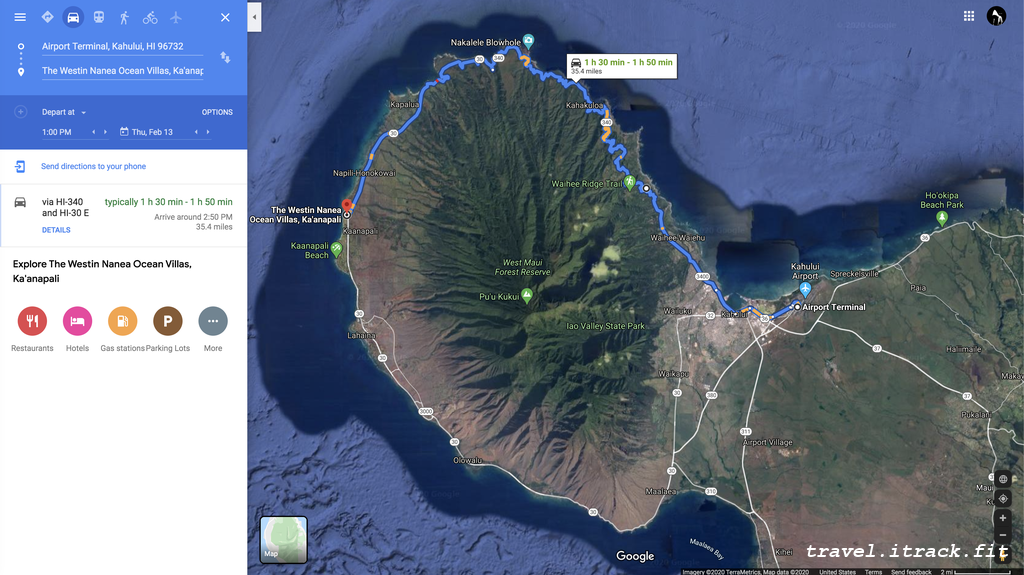The image size is (1024, 575).
Task: Go to the previous departure date
Action: click(x=196, y=132)
